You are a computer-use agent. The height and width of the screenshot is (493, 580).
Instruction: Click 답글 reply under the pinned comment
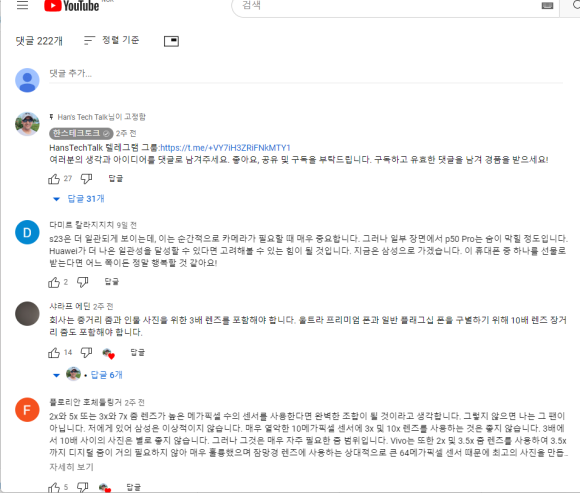[x=115, y=179]
